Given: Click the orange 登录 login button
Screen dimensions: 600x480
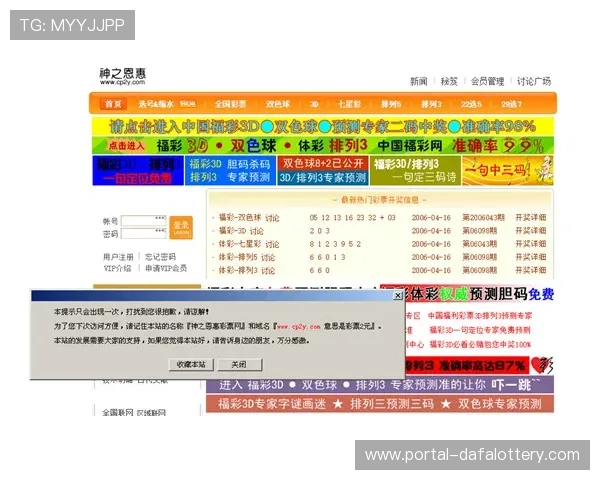Looking at the screenshot, I should [181, 227].
